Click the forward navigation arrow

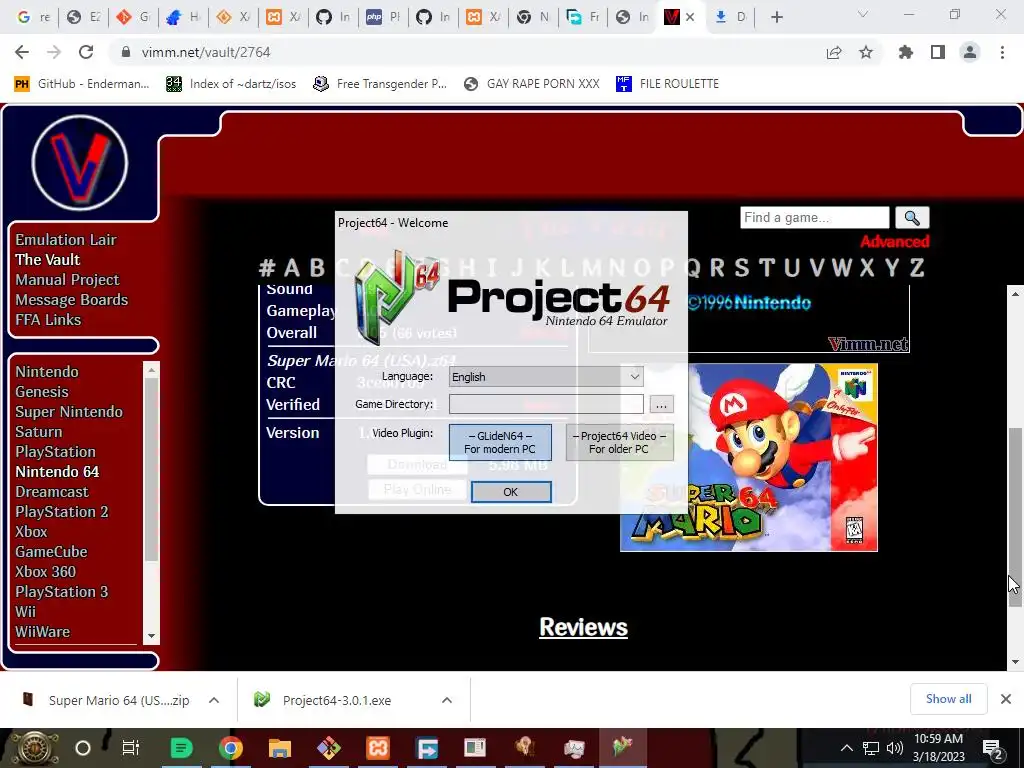click(x=54, y=52)
